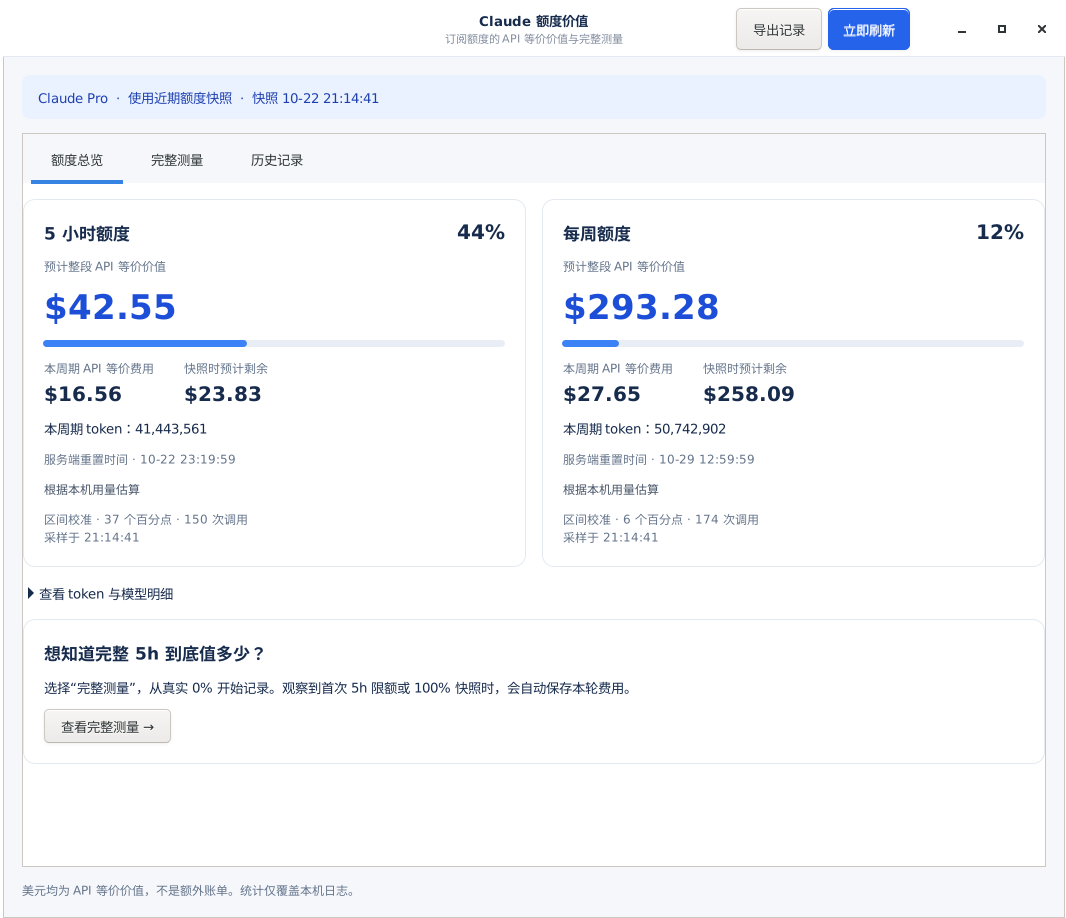Click the 5 小时额度 heading
Screen dimensions: 1066x918
point(87,234)
